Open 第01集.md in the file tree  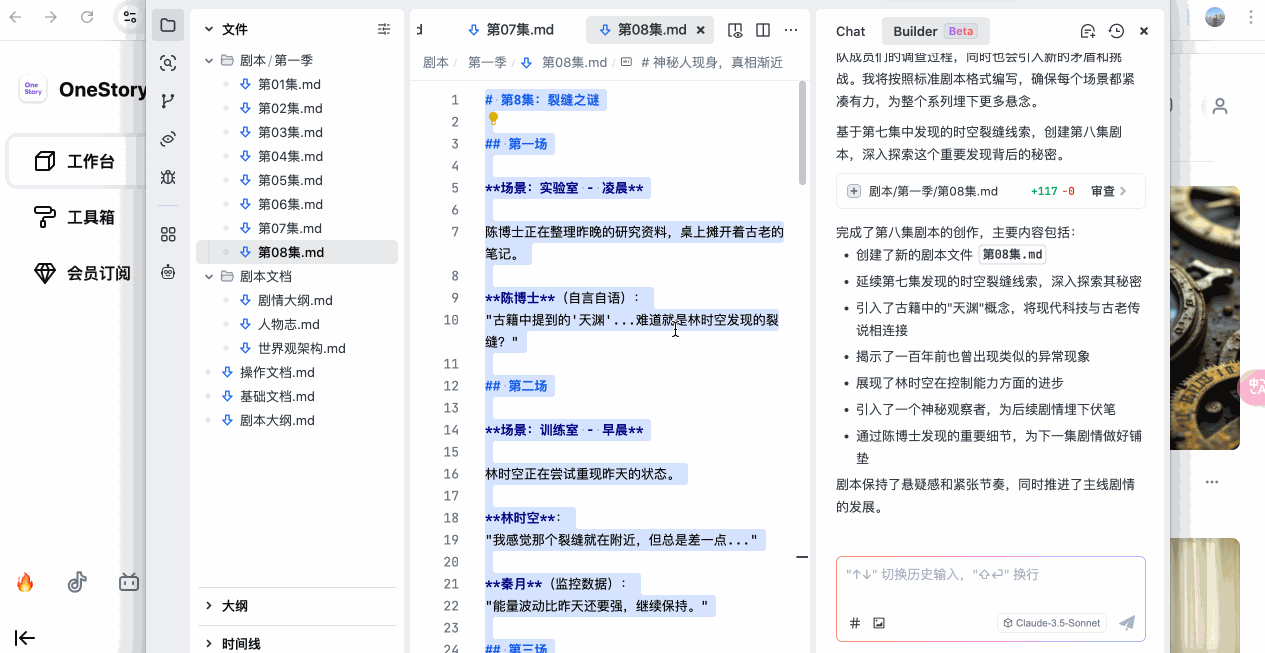pyautogui.click(x=289, y=84)
